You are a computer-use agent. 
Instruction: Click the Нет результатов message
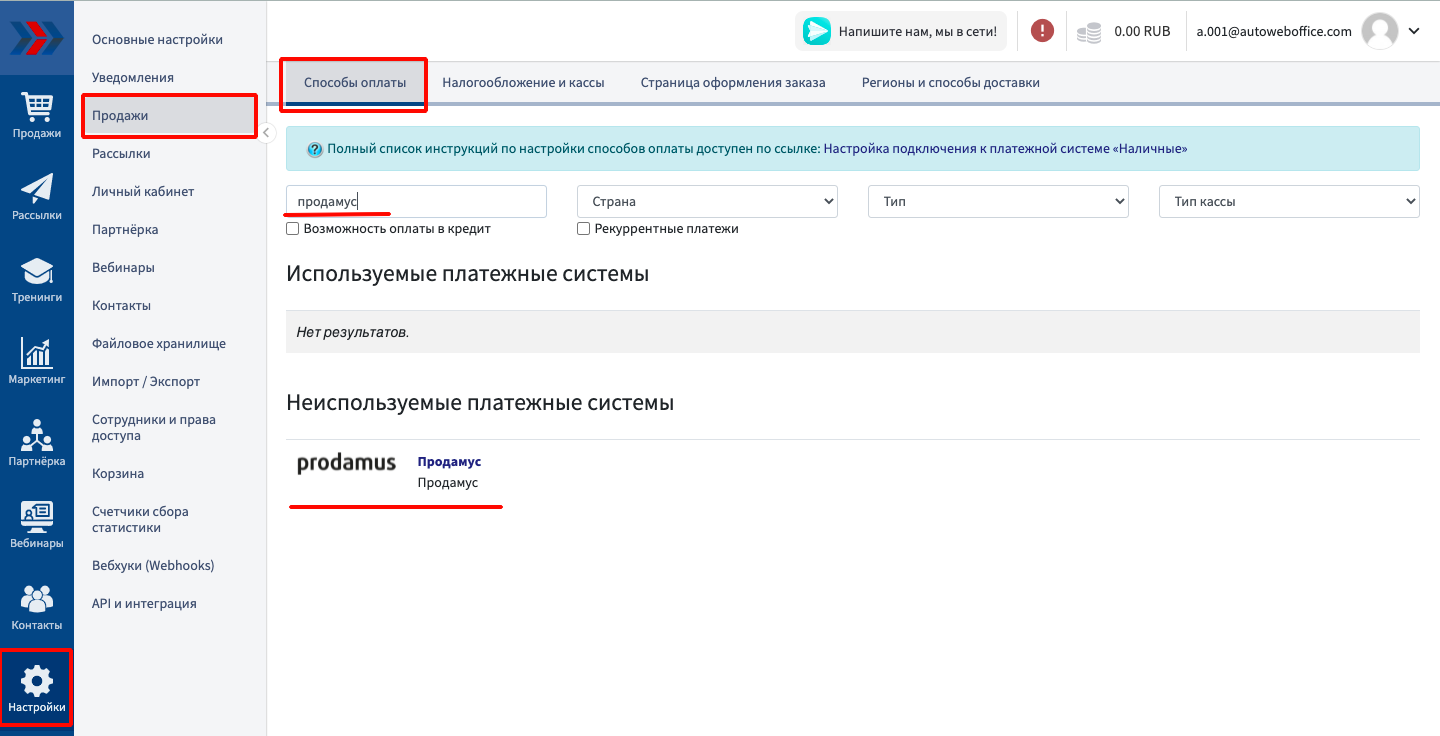[x=353, y=332]
